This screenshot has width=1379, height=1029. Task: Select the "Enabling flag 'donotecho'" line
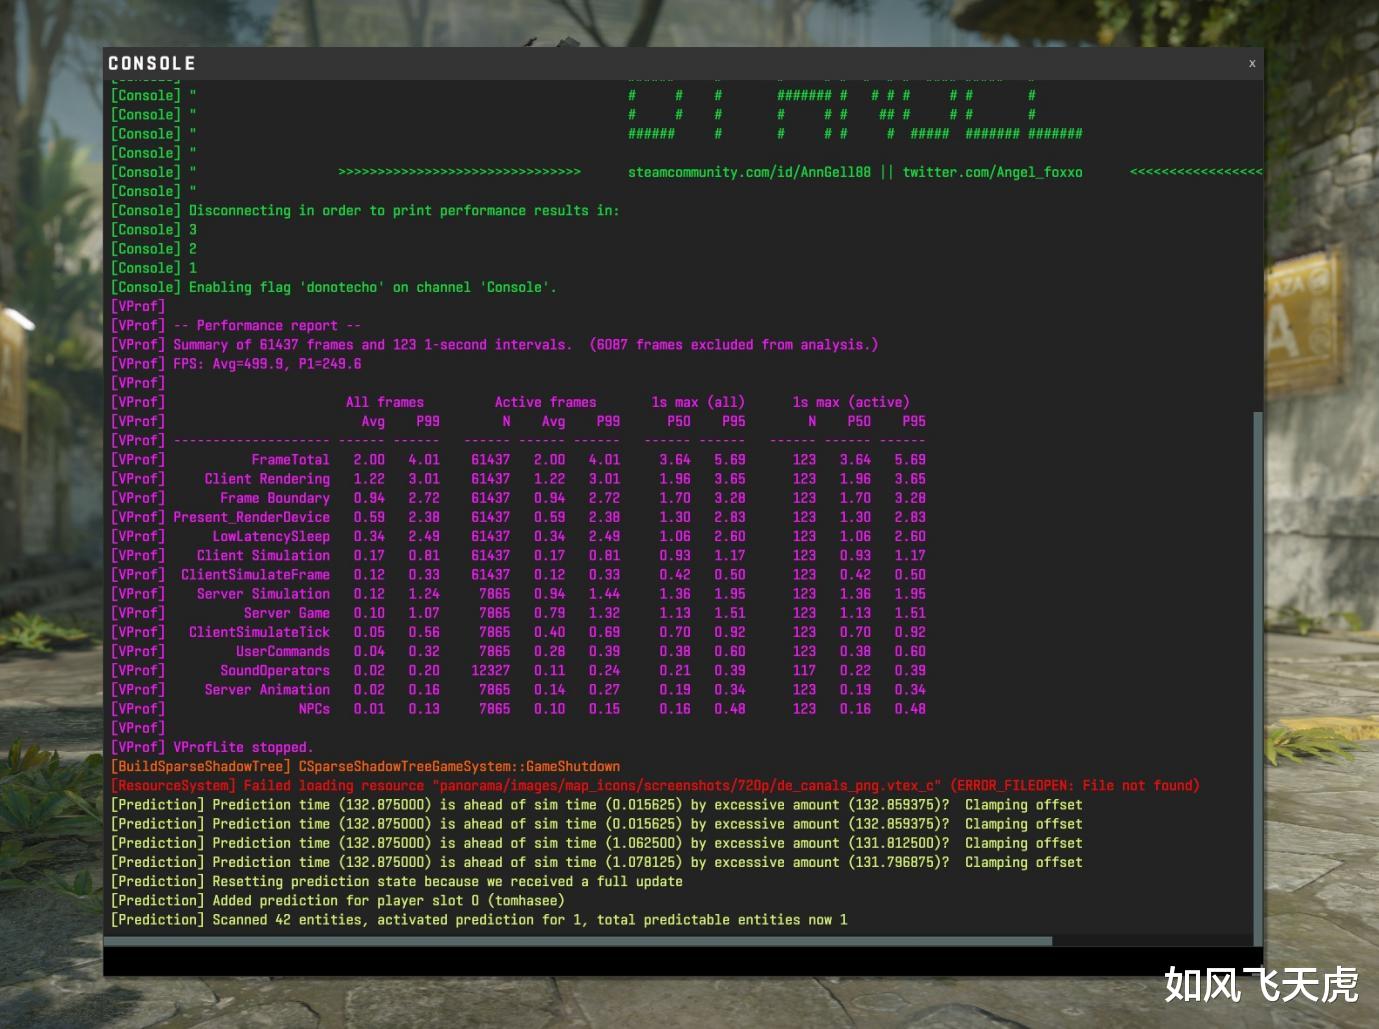click(334, 288)
